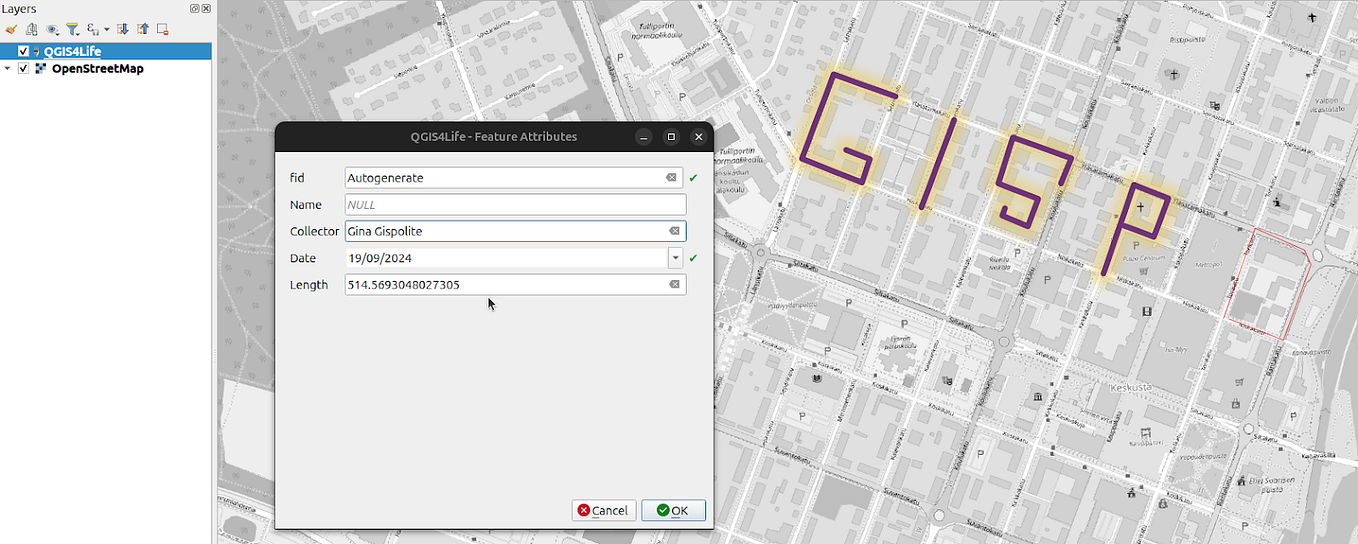
Task: Click Filter Legend by Expression epsilon icon
Action: pyautogui.click(x=92, y=29)
